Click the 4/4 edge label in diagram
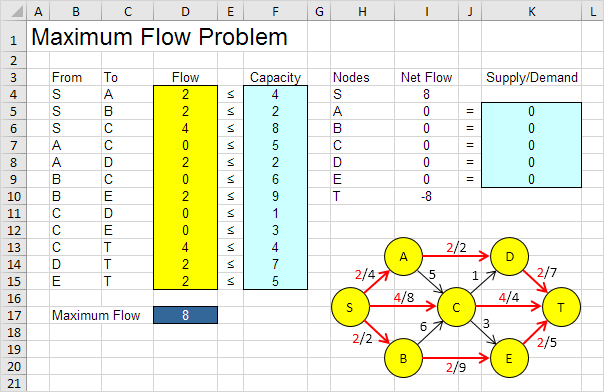 [x=508, y=297]
